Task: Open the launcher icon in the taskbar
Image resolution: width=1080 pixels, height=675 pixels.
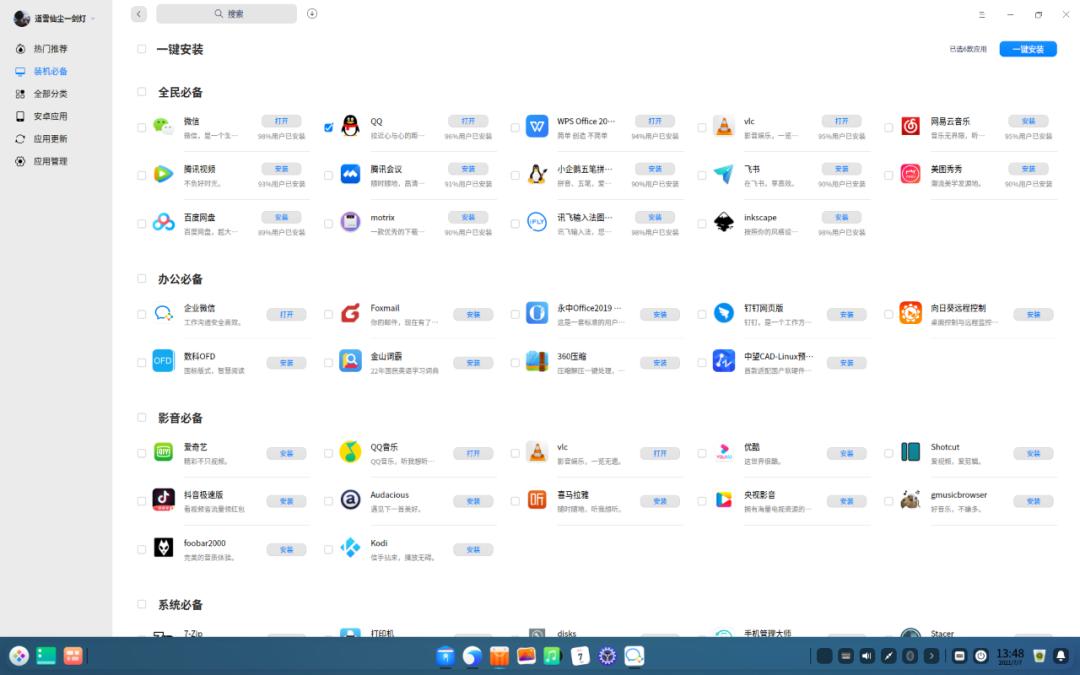Action: (19, 656)
